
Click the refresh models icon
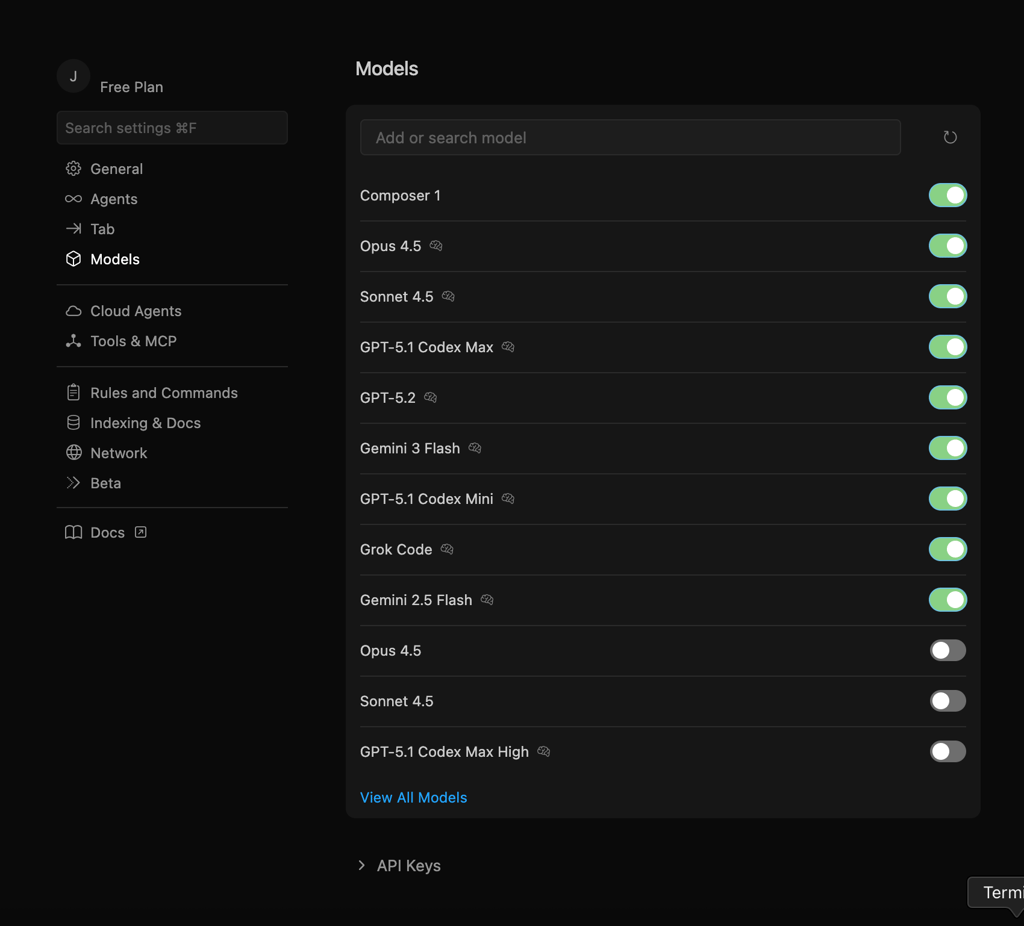coord(950,137)
